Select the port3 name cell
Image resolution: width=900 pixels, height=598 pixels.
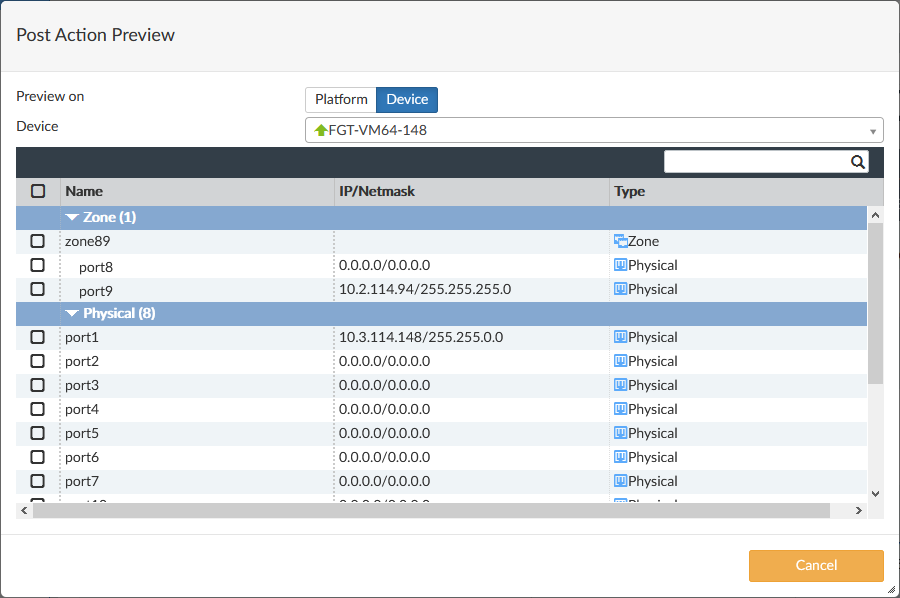[x=197, y=385]
